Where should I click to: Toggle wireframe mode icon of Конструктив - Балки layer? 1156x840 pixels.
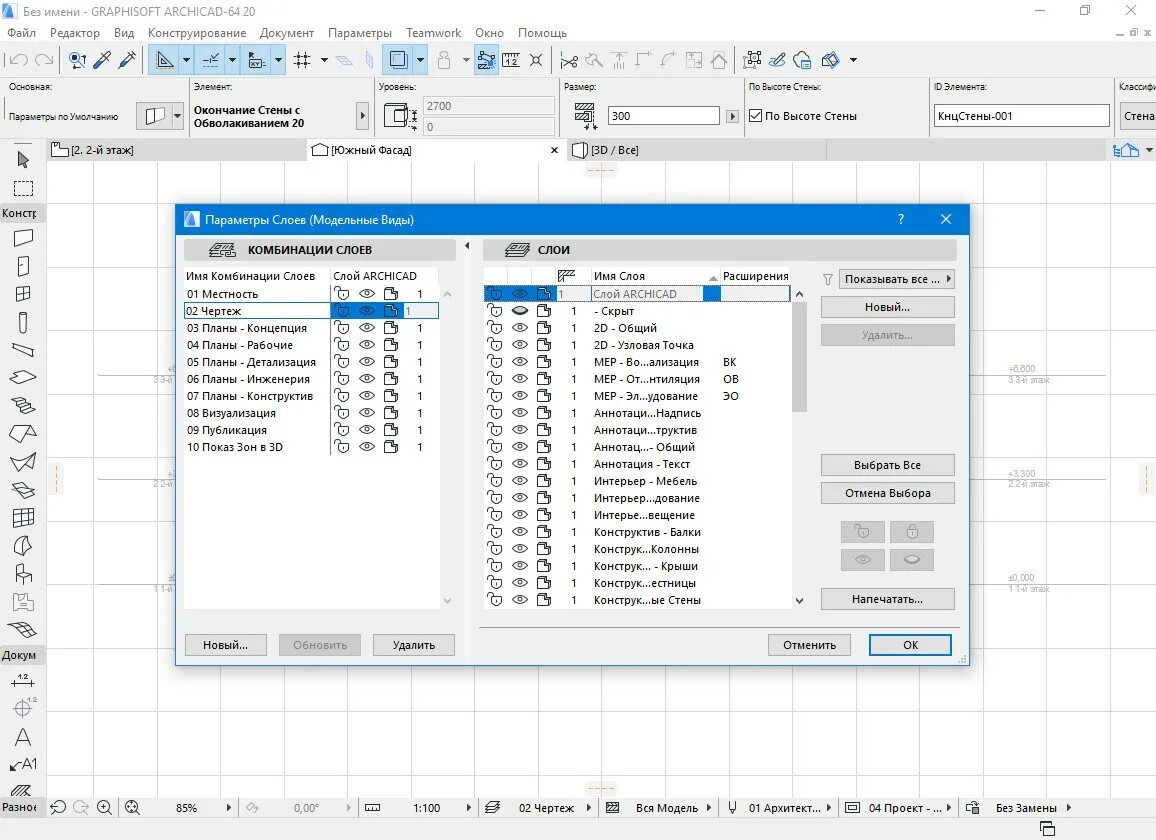click(544, 532)
